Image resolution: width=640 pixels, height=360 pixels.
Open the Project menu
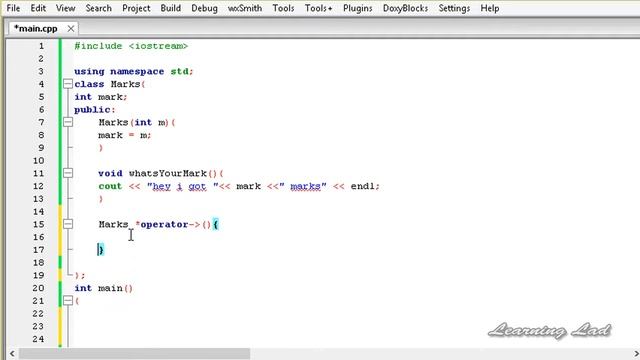click(136, 8)
